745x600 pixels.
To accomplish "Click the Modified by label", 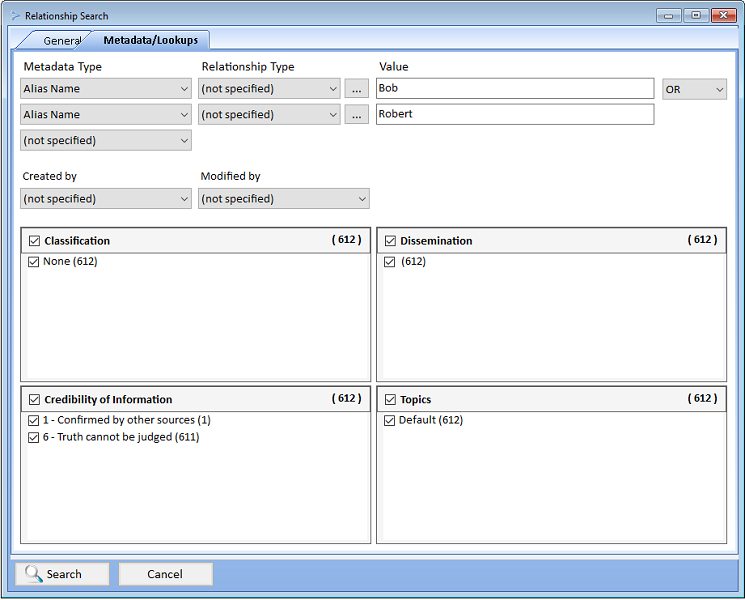I will coord(230,176).
